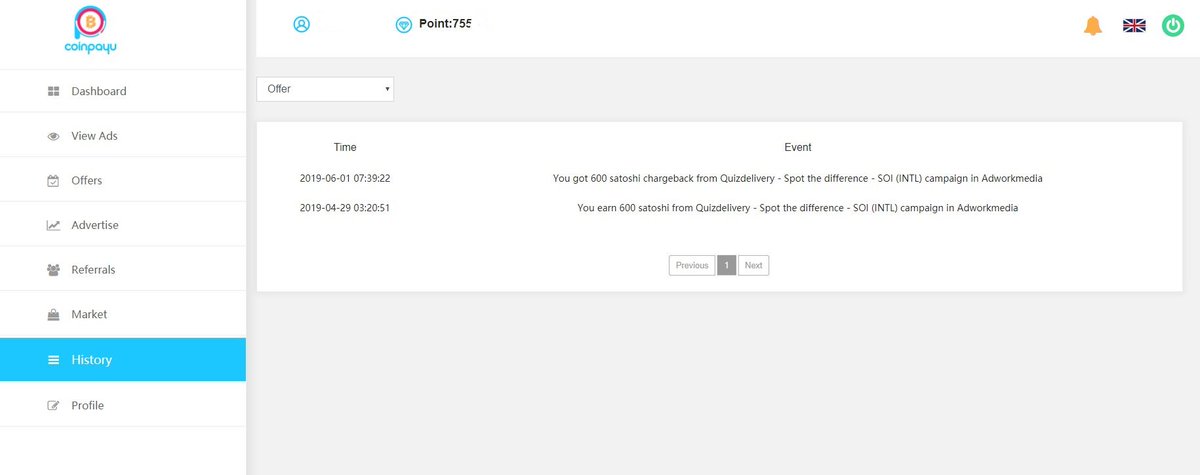Screen dimensions: 1200x475
Task: Open the user account icon in header
Action: pos(302,25)
